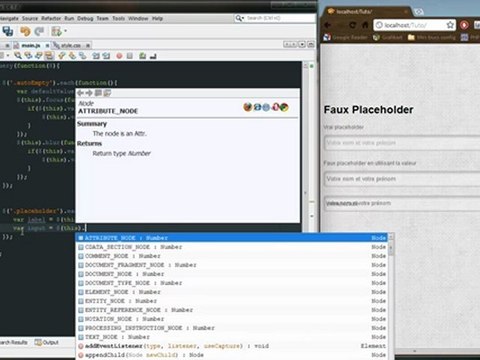The image size is (480, 360).
Task: Switch to the style.css editor tab
Action: click(x=70, y=45)
